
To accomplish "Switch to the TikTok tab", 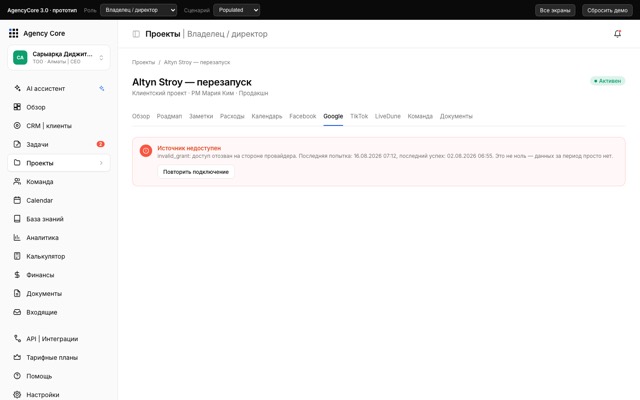I will click(359, 116).
